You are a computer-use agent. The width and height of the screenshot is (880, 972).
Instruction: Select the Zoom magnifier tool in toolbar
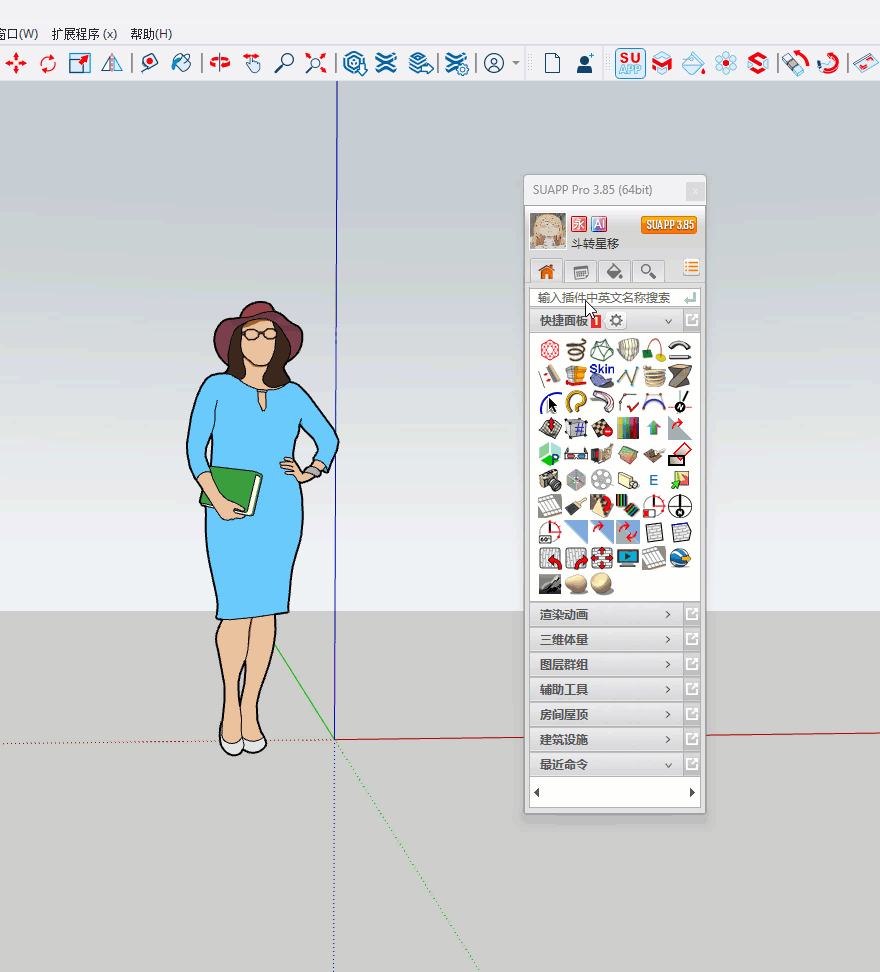285,63
